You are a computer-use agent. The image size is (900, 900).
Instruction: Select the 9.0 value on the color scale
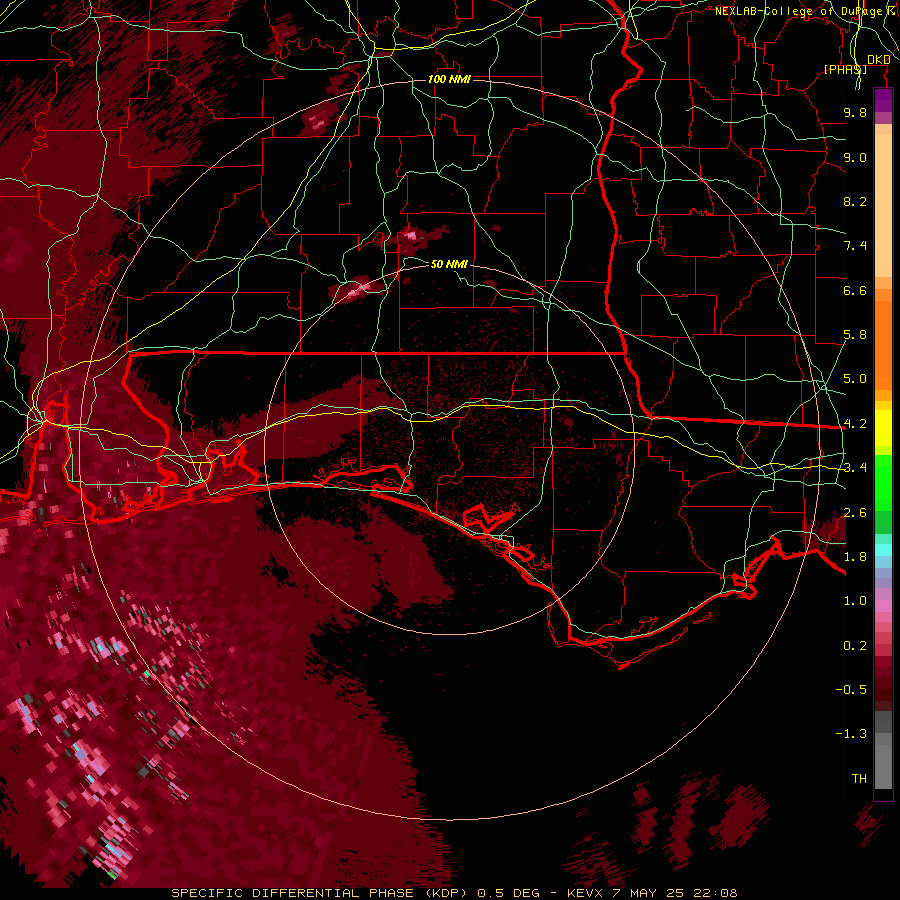pos(855,157)
